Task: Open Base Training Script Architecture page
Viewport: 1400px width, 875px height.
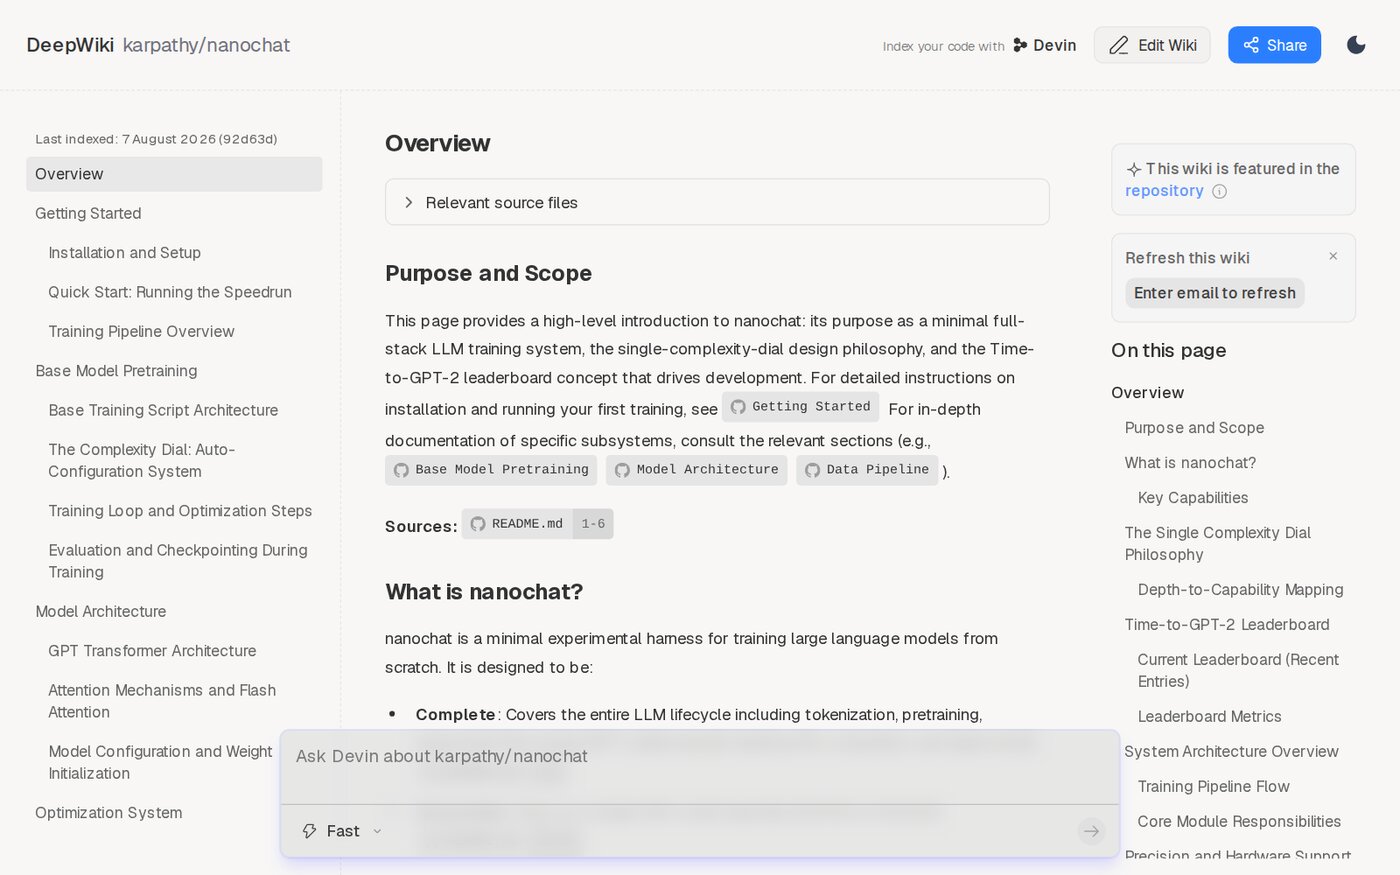Action: click(163, 410)
